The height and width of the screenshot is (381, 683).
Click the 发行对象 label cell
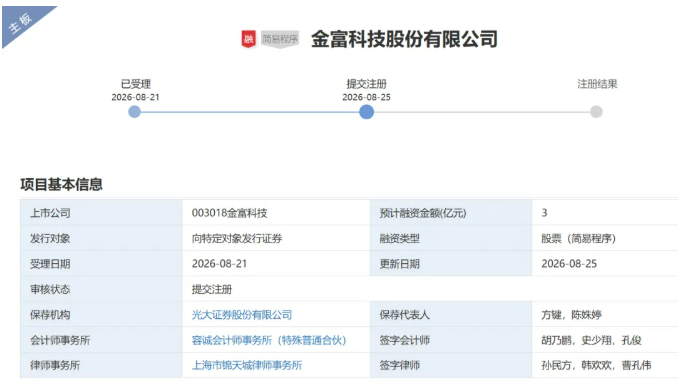(x=101, y=239)
